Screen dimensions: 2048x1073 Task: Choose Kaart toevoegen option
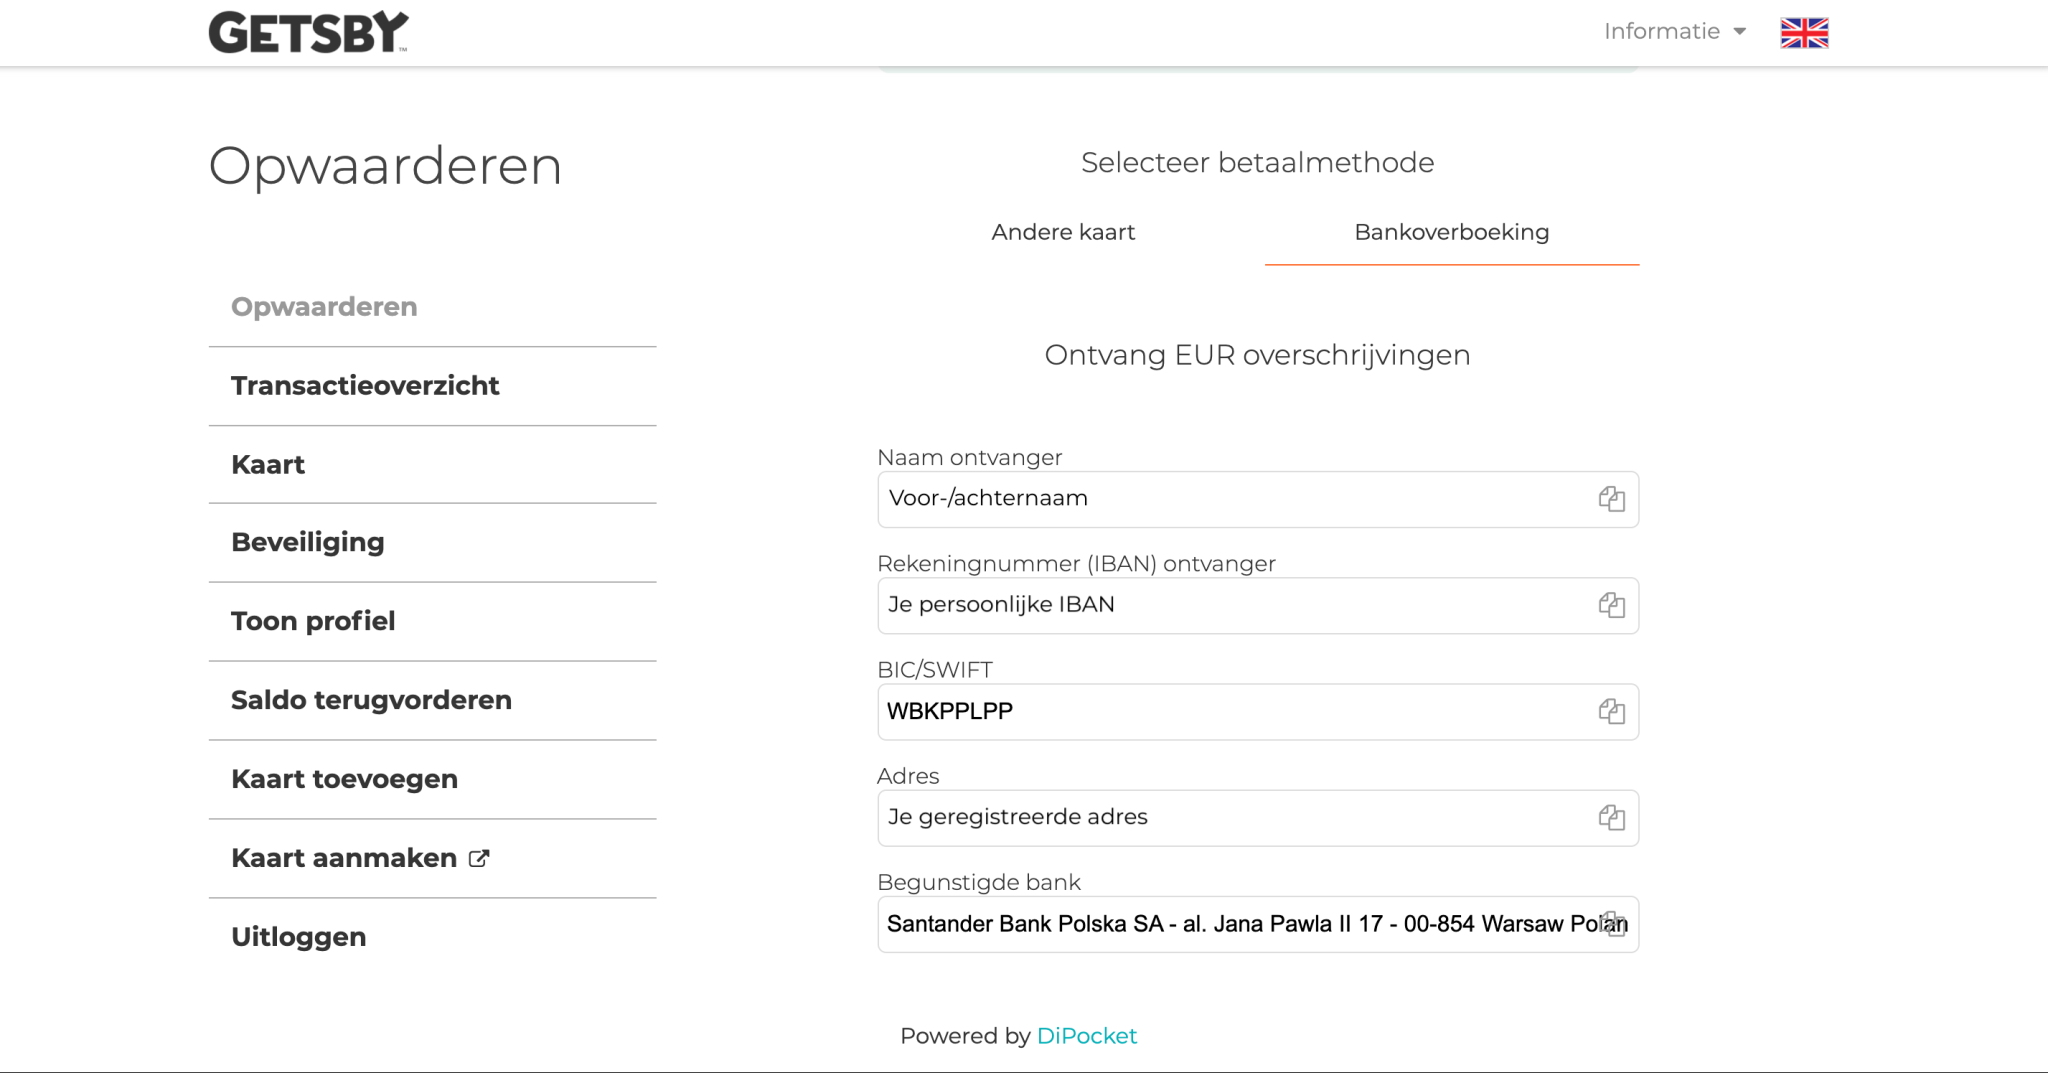[x=344, y=779]
